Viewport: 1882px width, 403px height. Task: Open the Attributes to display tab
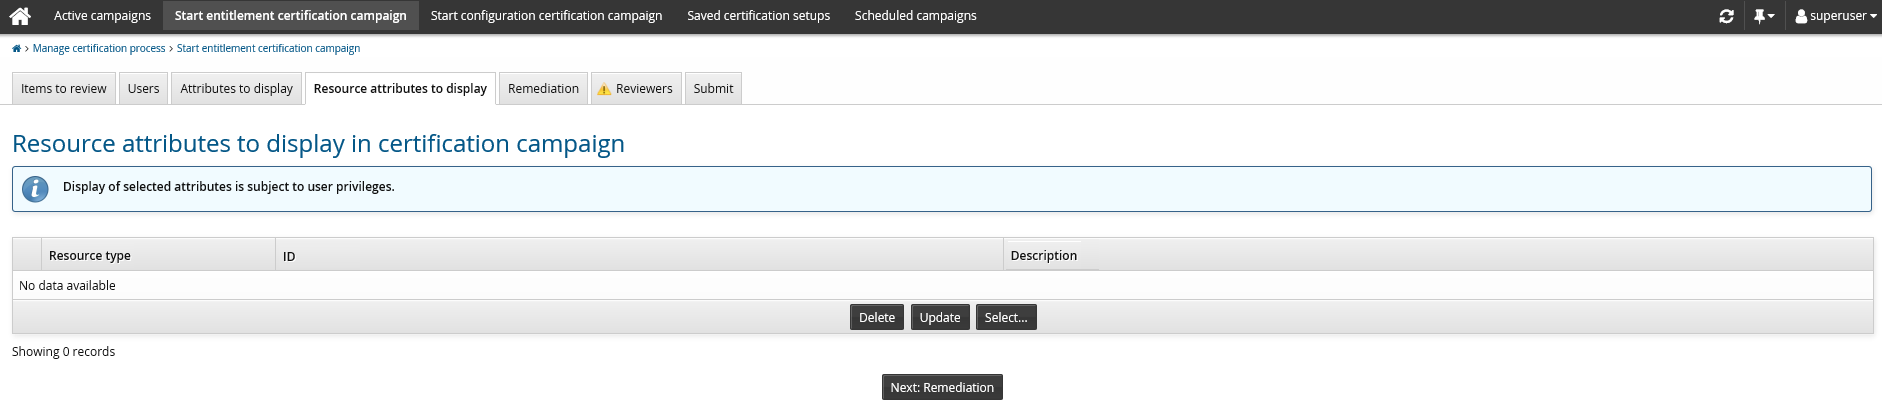tap(236, 89)
